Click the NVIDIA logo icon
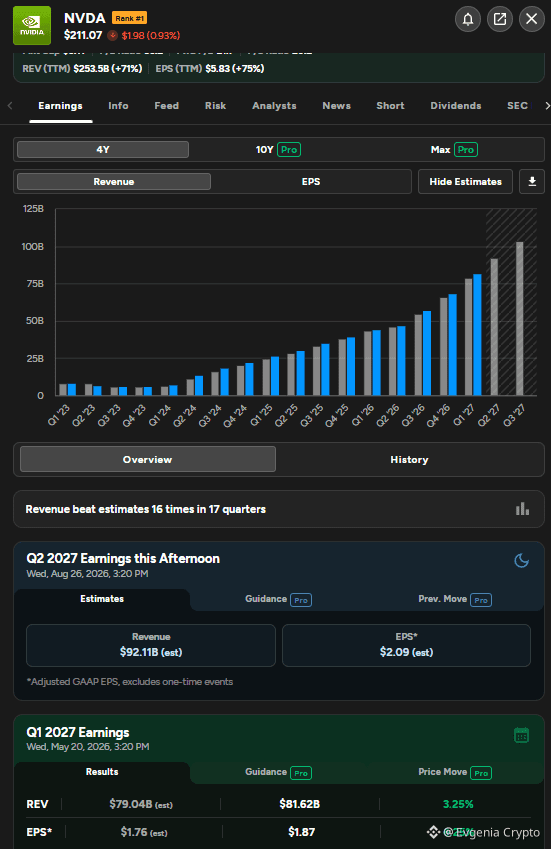 [32, 25]
